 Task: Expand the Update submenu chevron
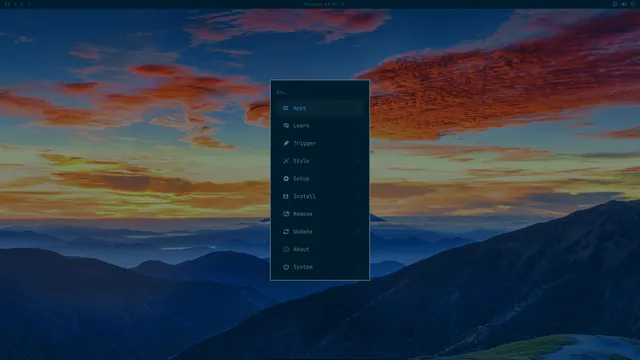[358, 231]
